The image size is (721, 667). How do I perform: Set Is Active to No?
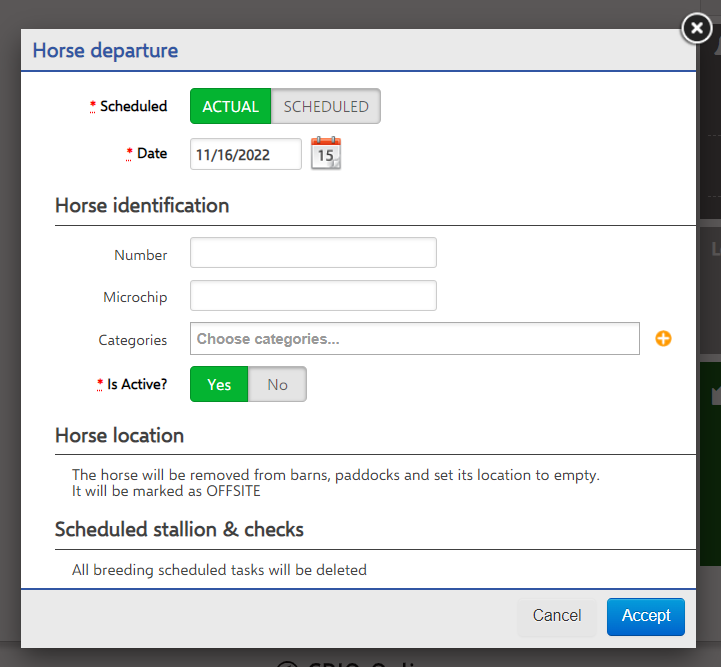277,384
